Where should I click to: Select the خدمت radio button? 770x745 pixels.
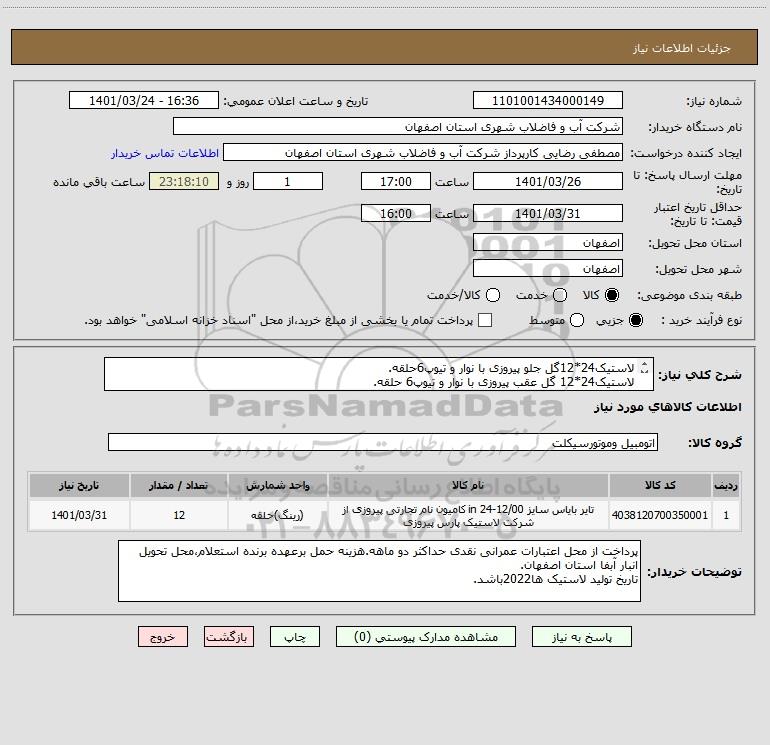(x=560, y=295)
